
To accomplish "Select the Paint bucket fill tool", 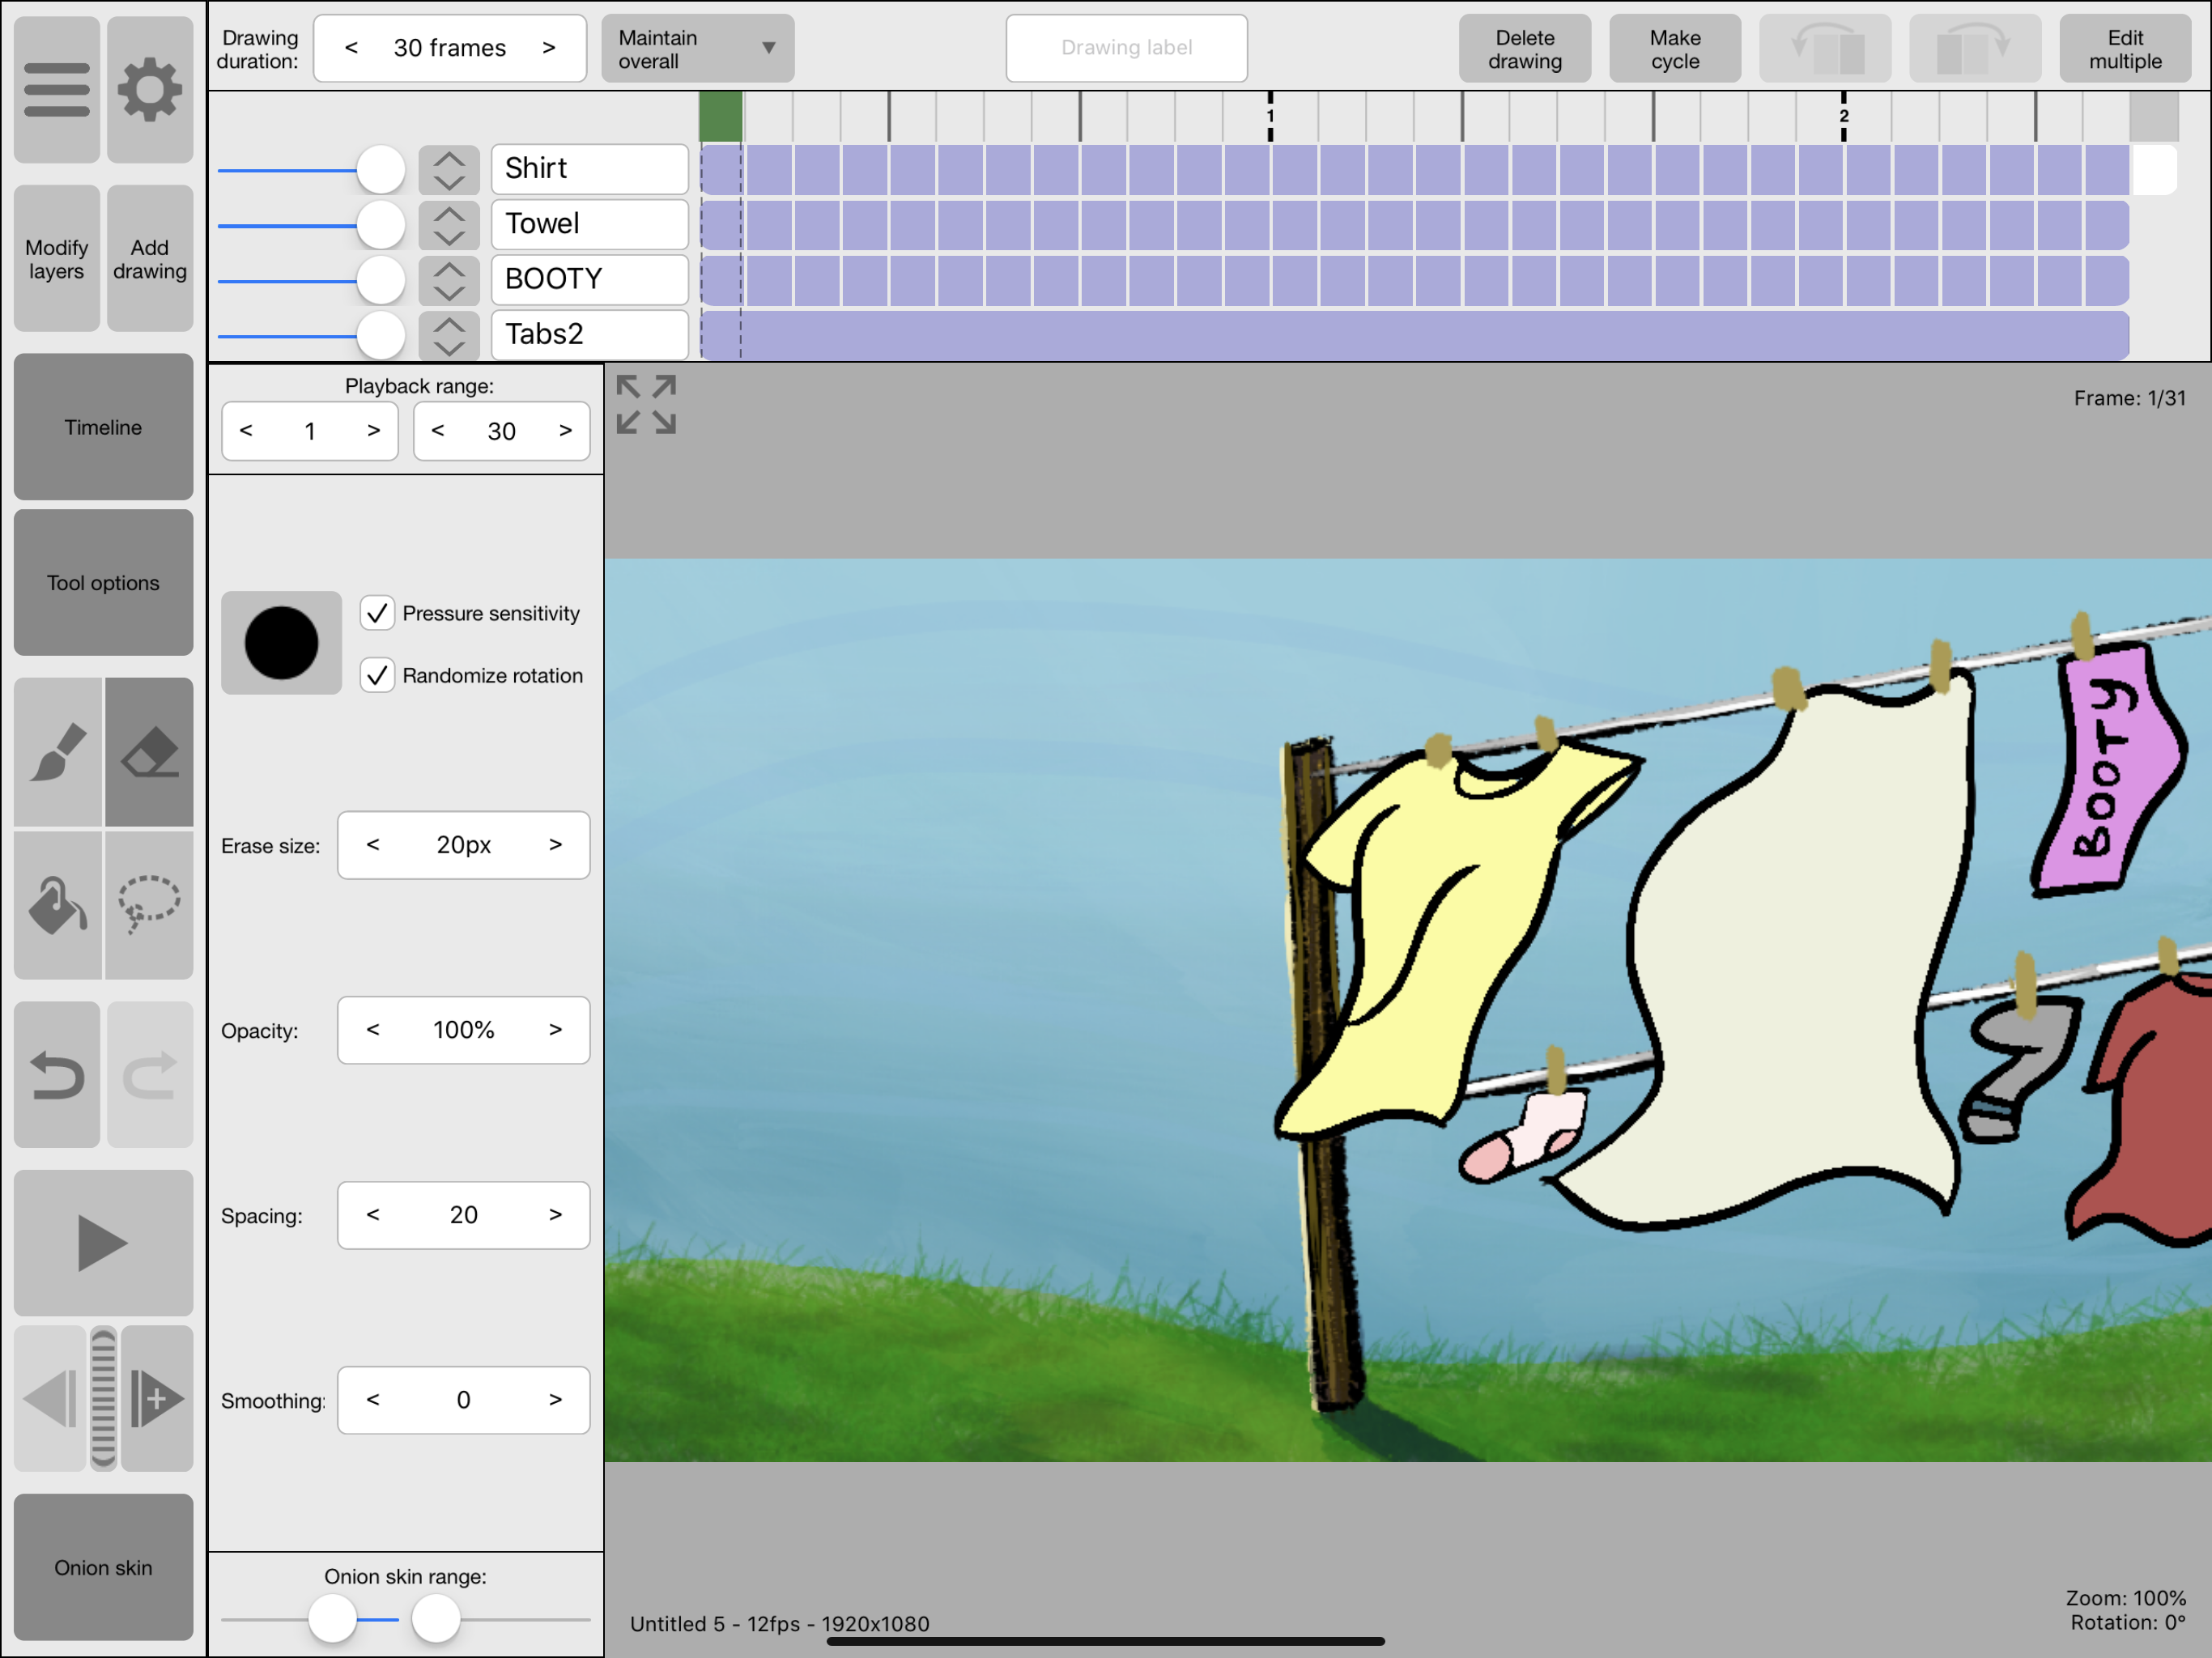I will click(58, 905).
